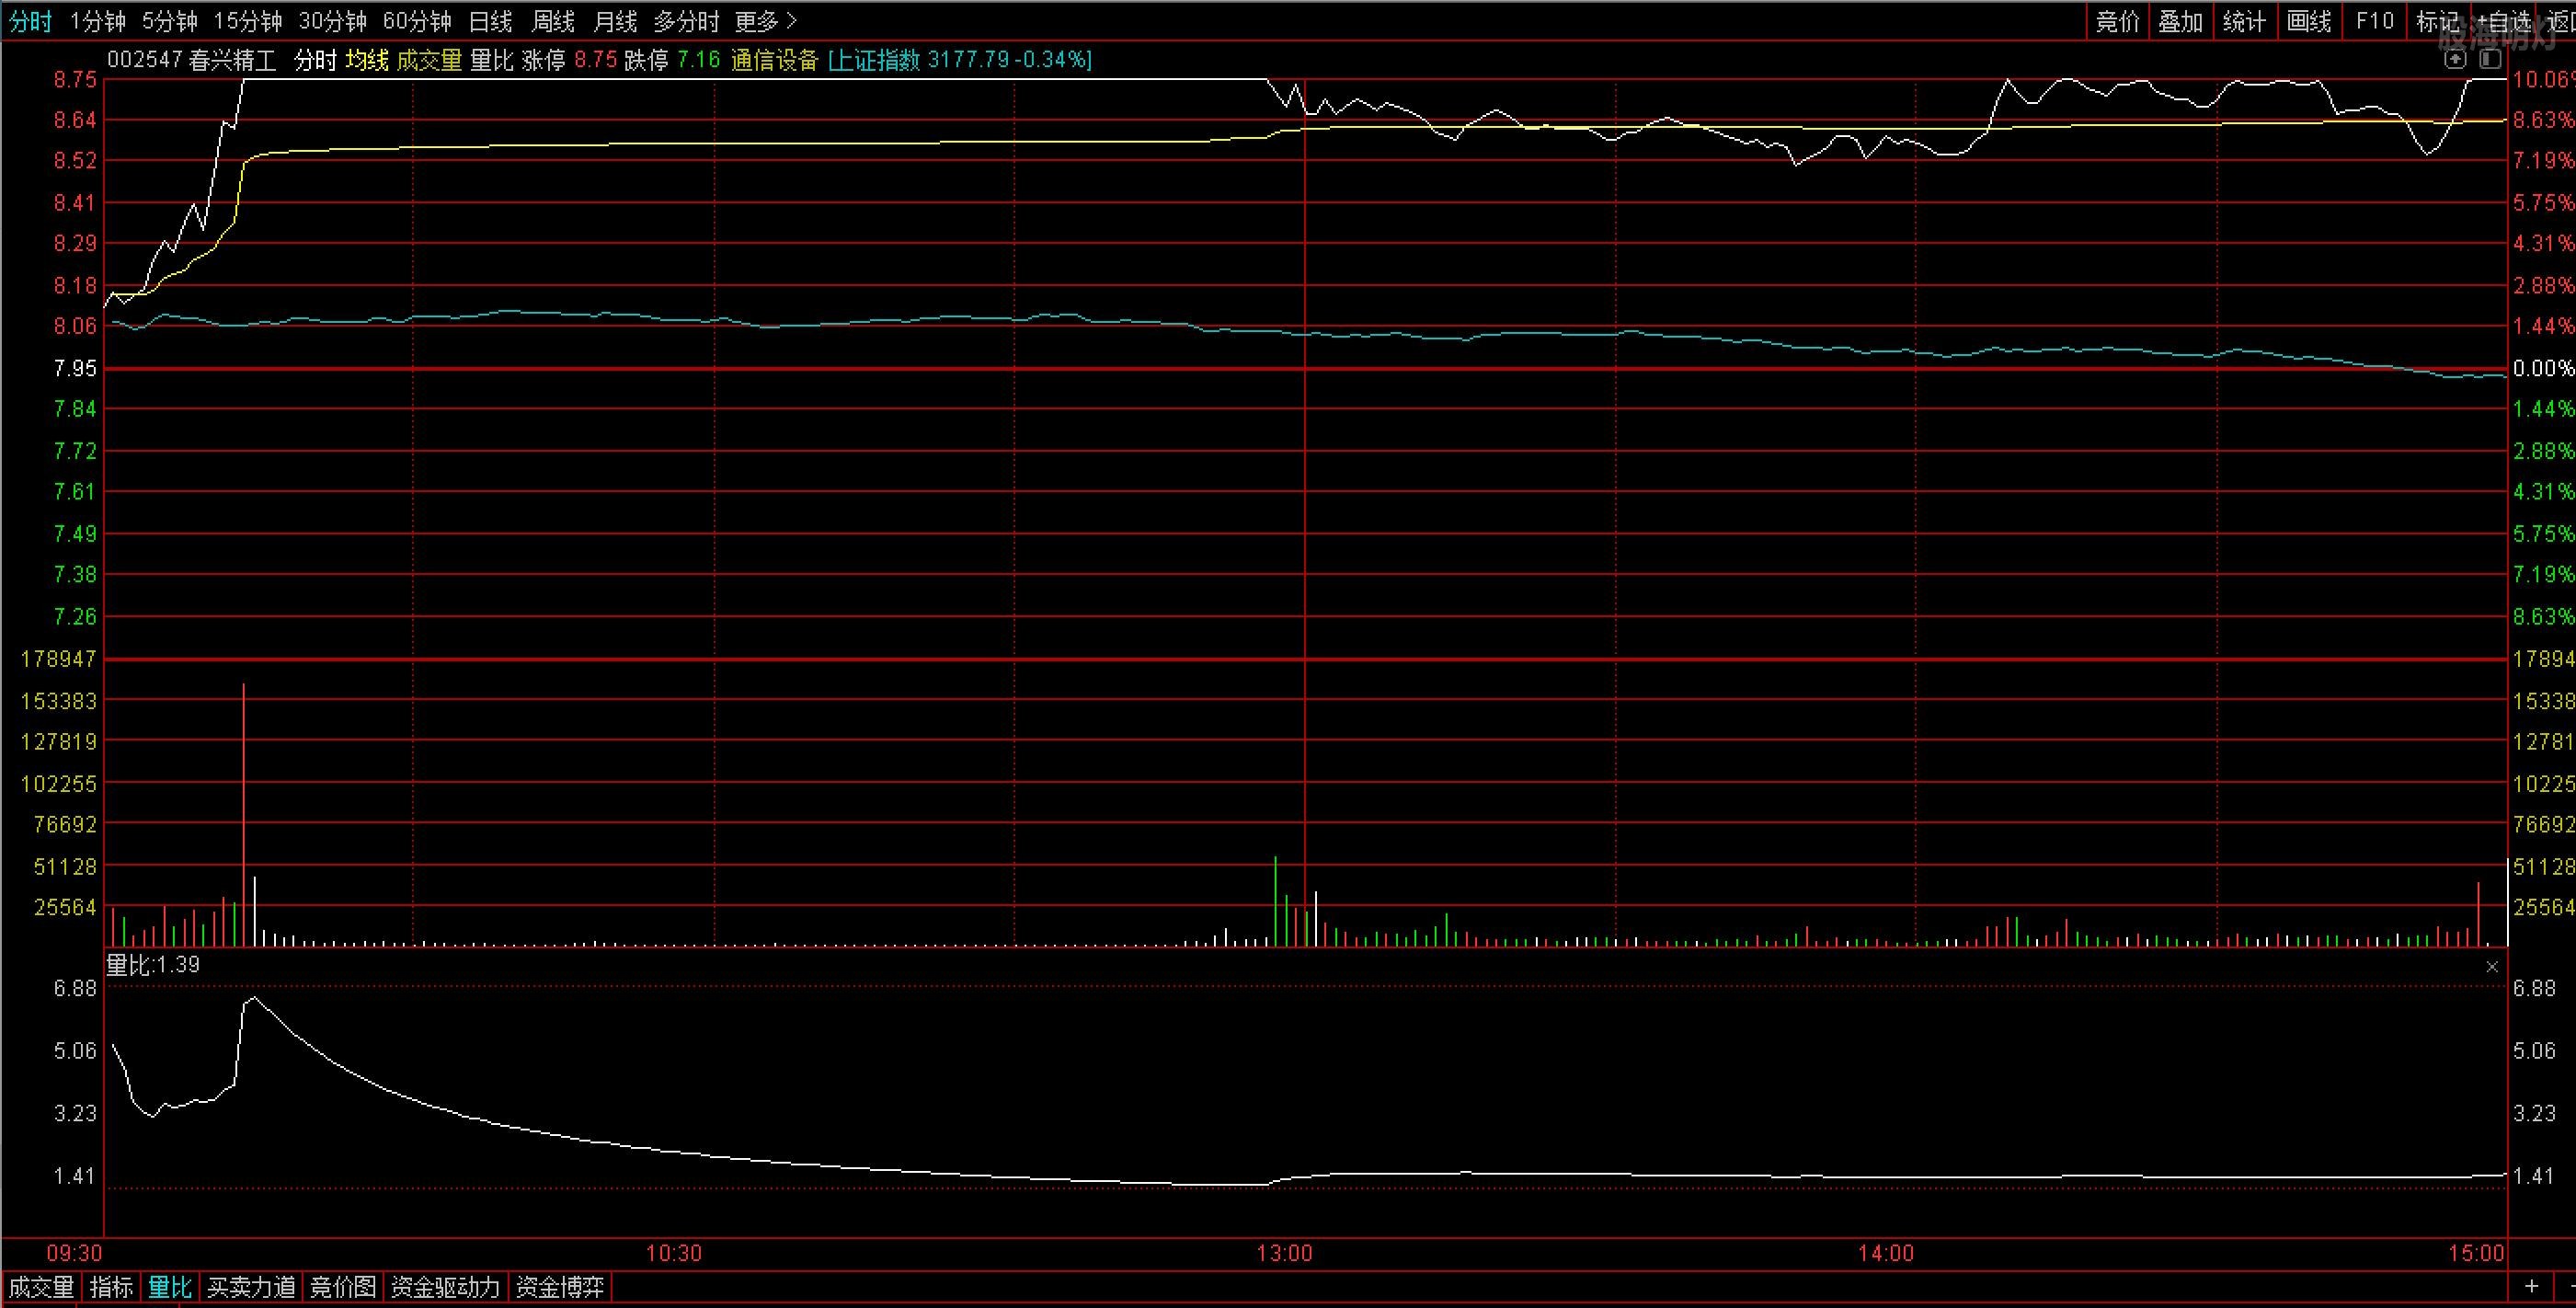Activate the 画线 drawing tool button
Image resolution: width=2576 pixels, height=1308 pixels.
click(2309, 21)
